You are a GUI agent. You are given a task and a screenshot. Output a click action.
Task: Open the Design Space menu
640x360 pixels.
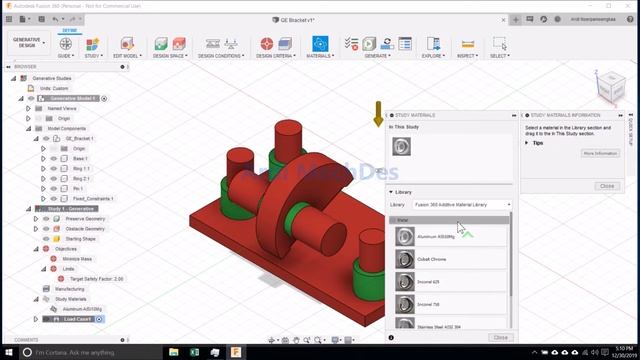click(170, 56)
